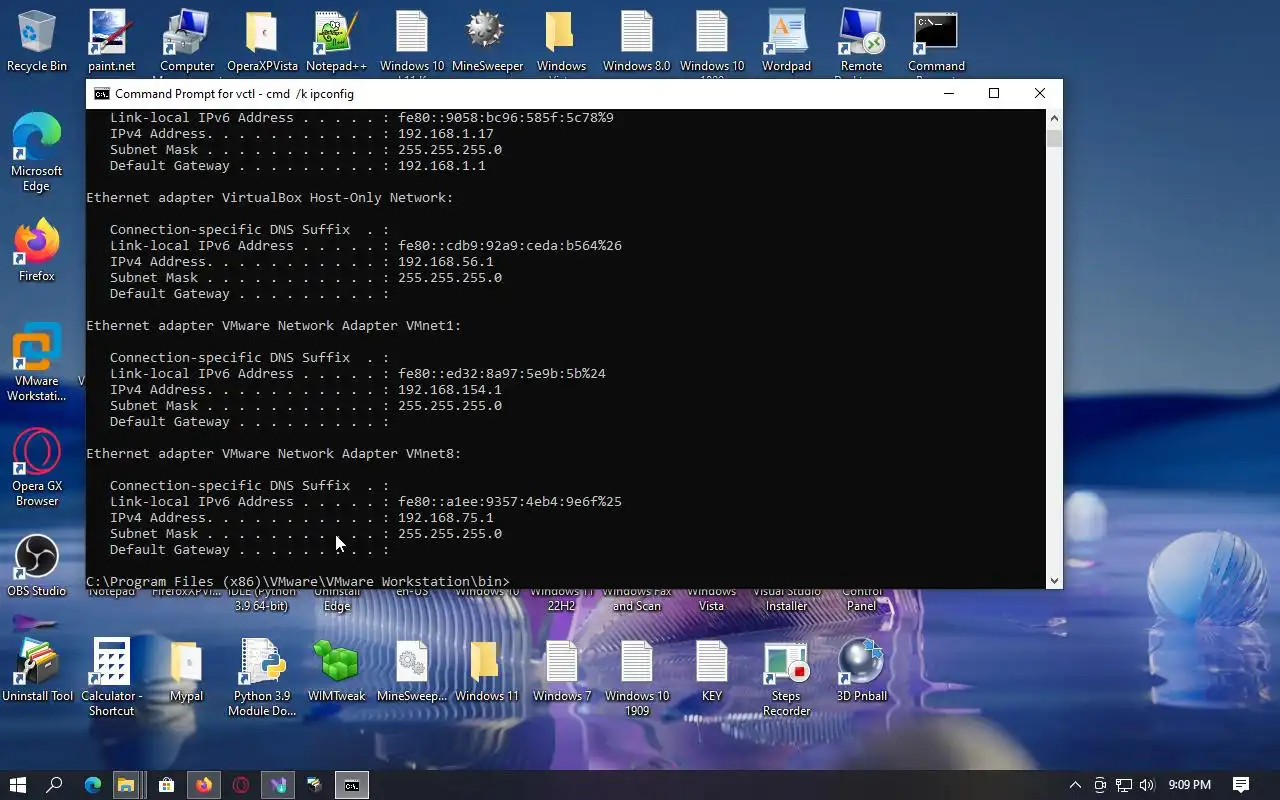Expand the hidden system tray icons chevron
The width and height of the screenshot is (1280, 800).
[1075, 785]
